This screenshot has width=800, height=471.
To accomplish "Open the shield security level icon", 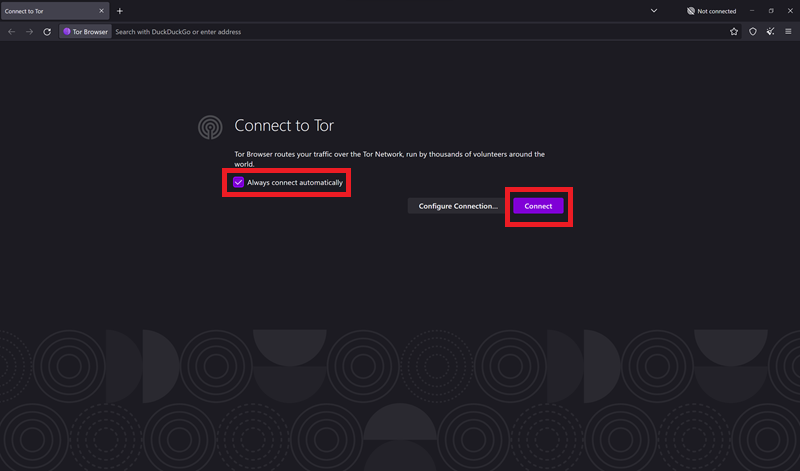I will click(752, 32).
